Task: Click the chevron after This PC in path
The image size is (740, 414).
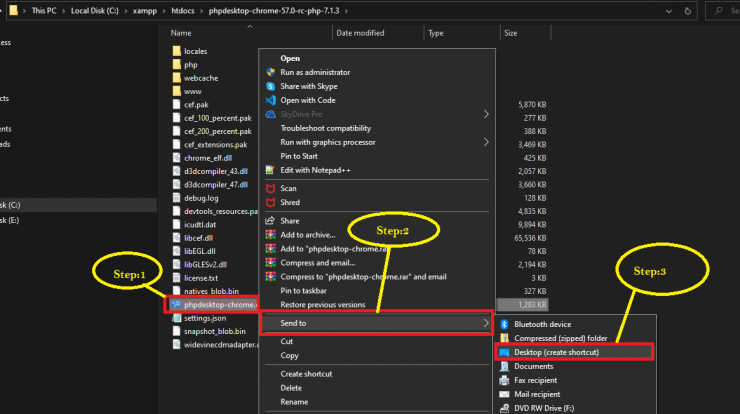Action: (x=64, y=11)
